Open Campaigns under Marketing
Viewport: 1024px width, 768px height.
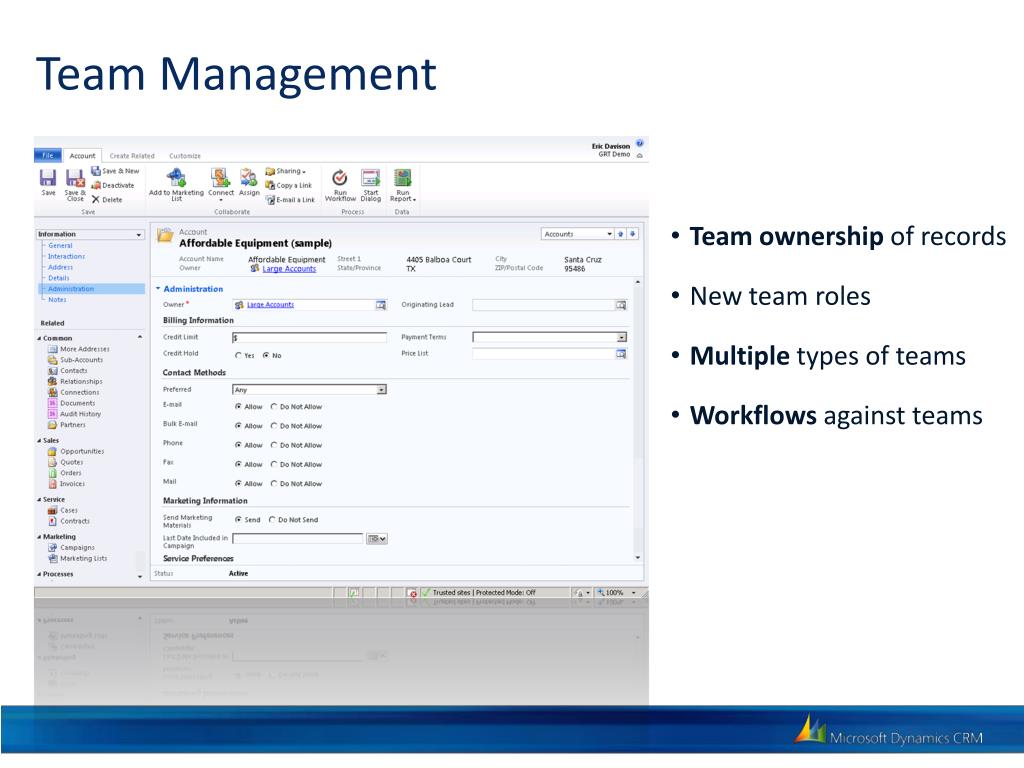[x=71, y=548]
